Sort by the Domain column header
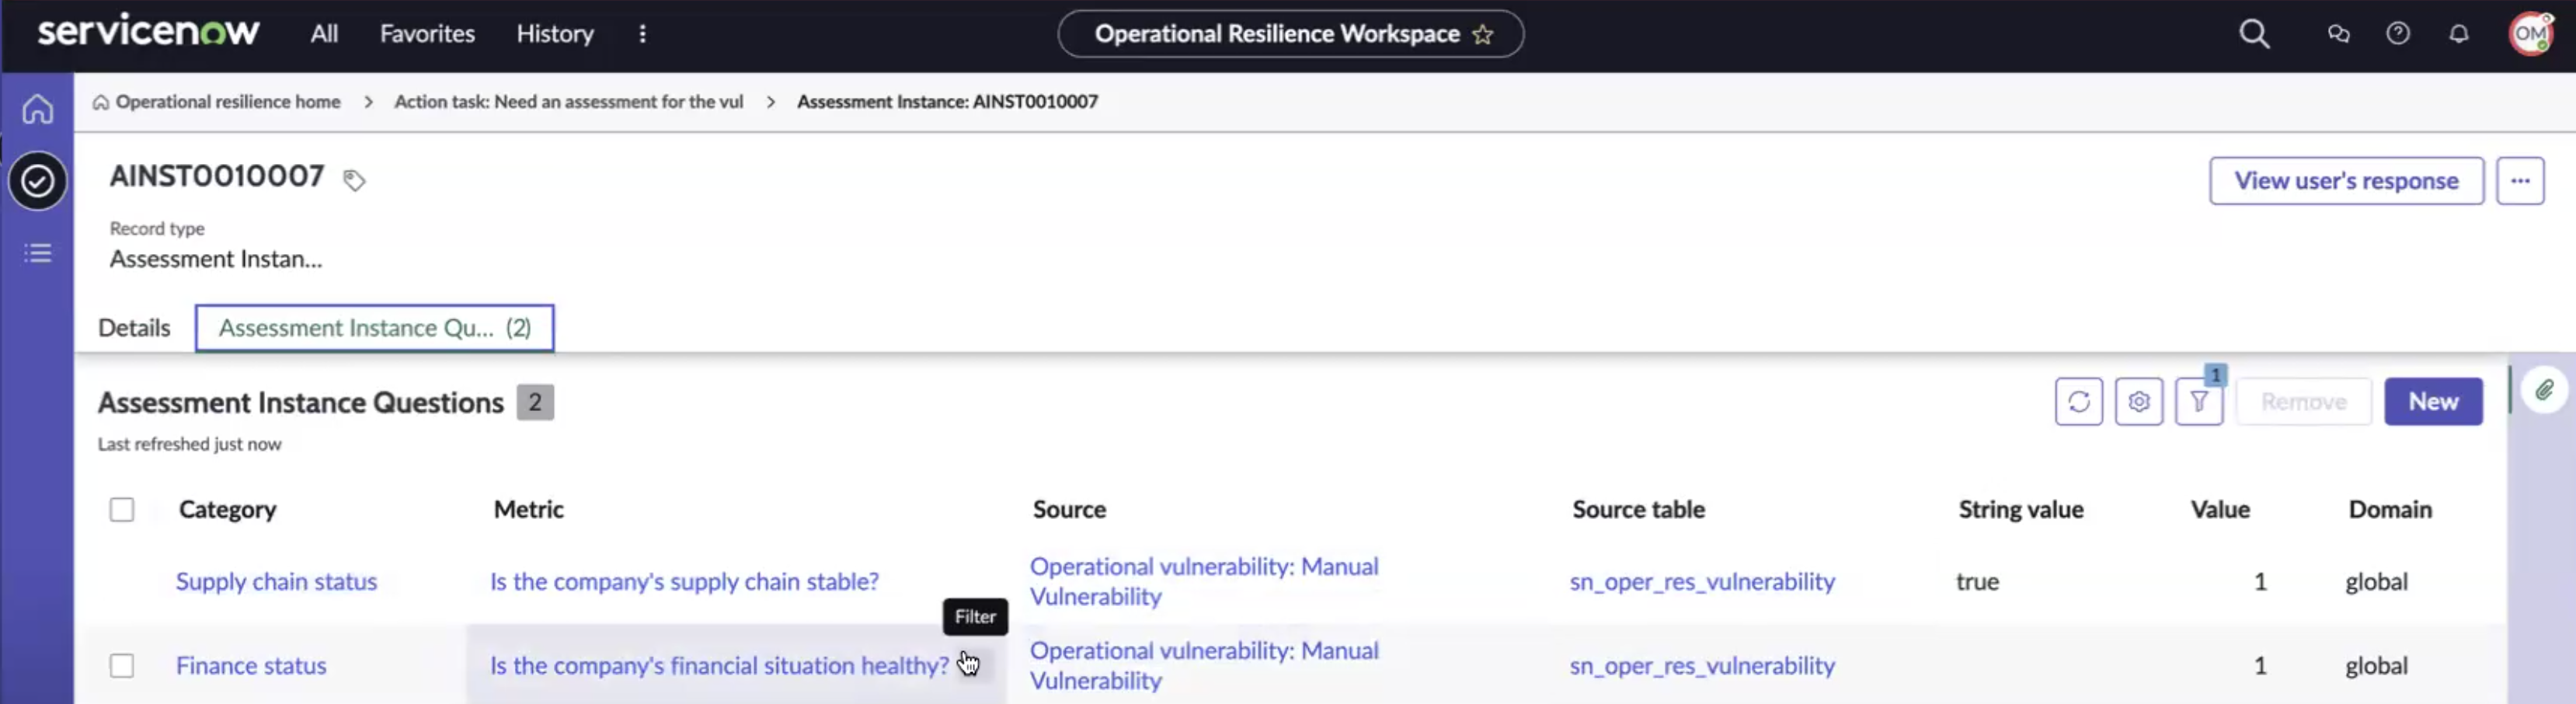 tap(2390, 510)
